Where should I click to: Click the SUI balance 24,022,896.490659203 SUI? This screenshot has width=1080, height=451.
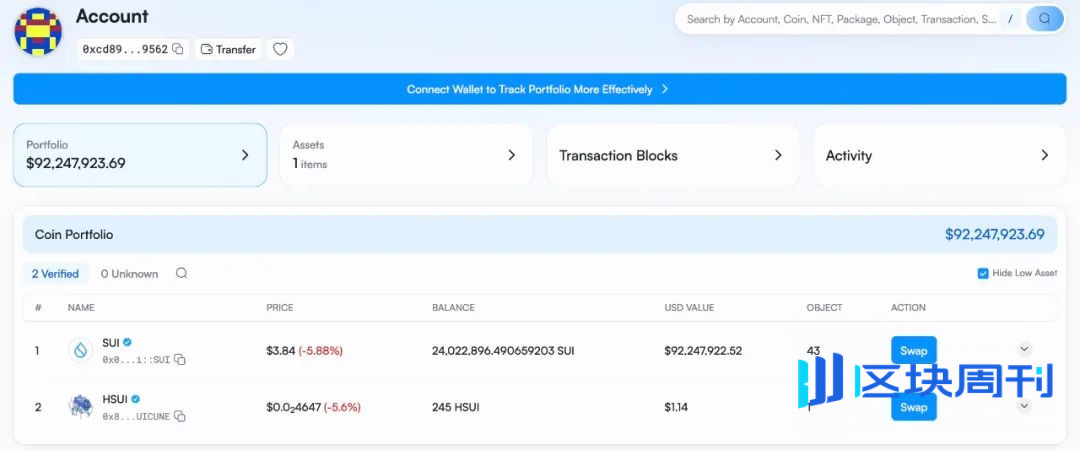click(503, 350)
